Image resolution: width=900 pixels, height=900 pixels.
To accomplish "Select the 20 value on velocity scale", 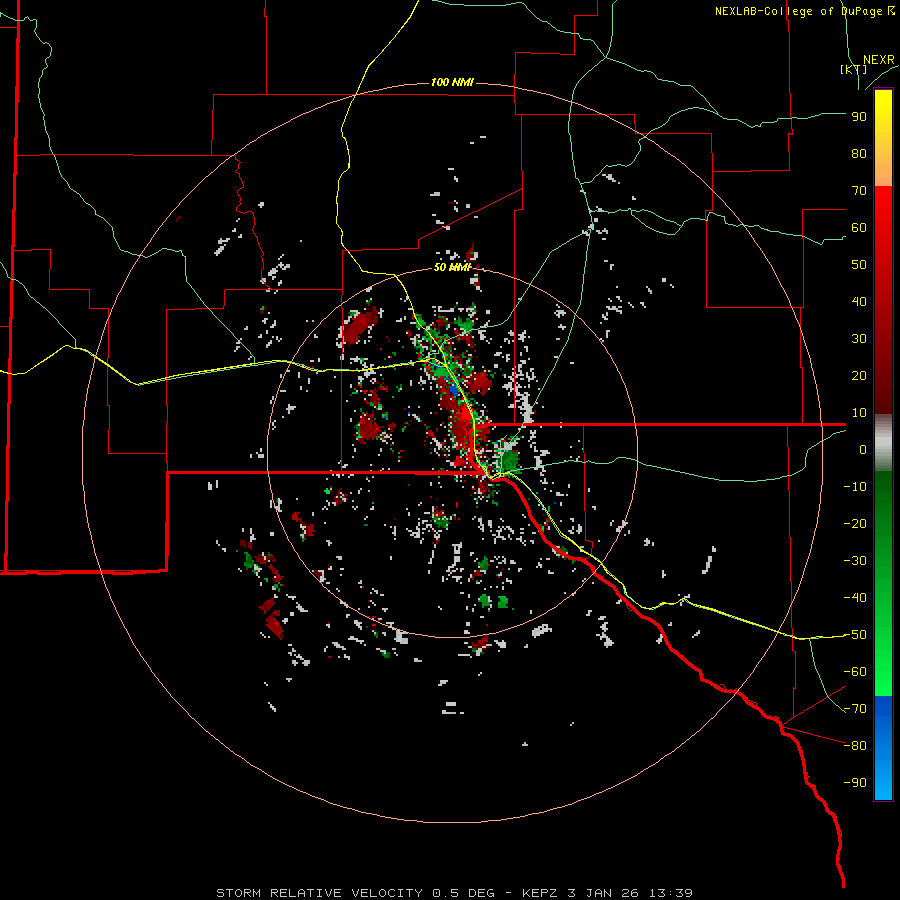I will (x=859, y=375).
